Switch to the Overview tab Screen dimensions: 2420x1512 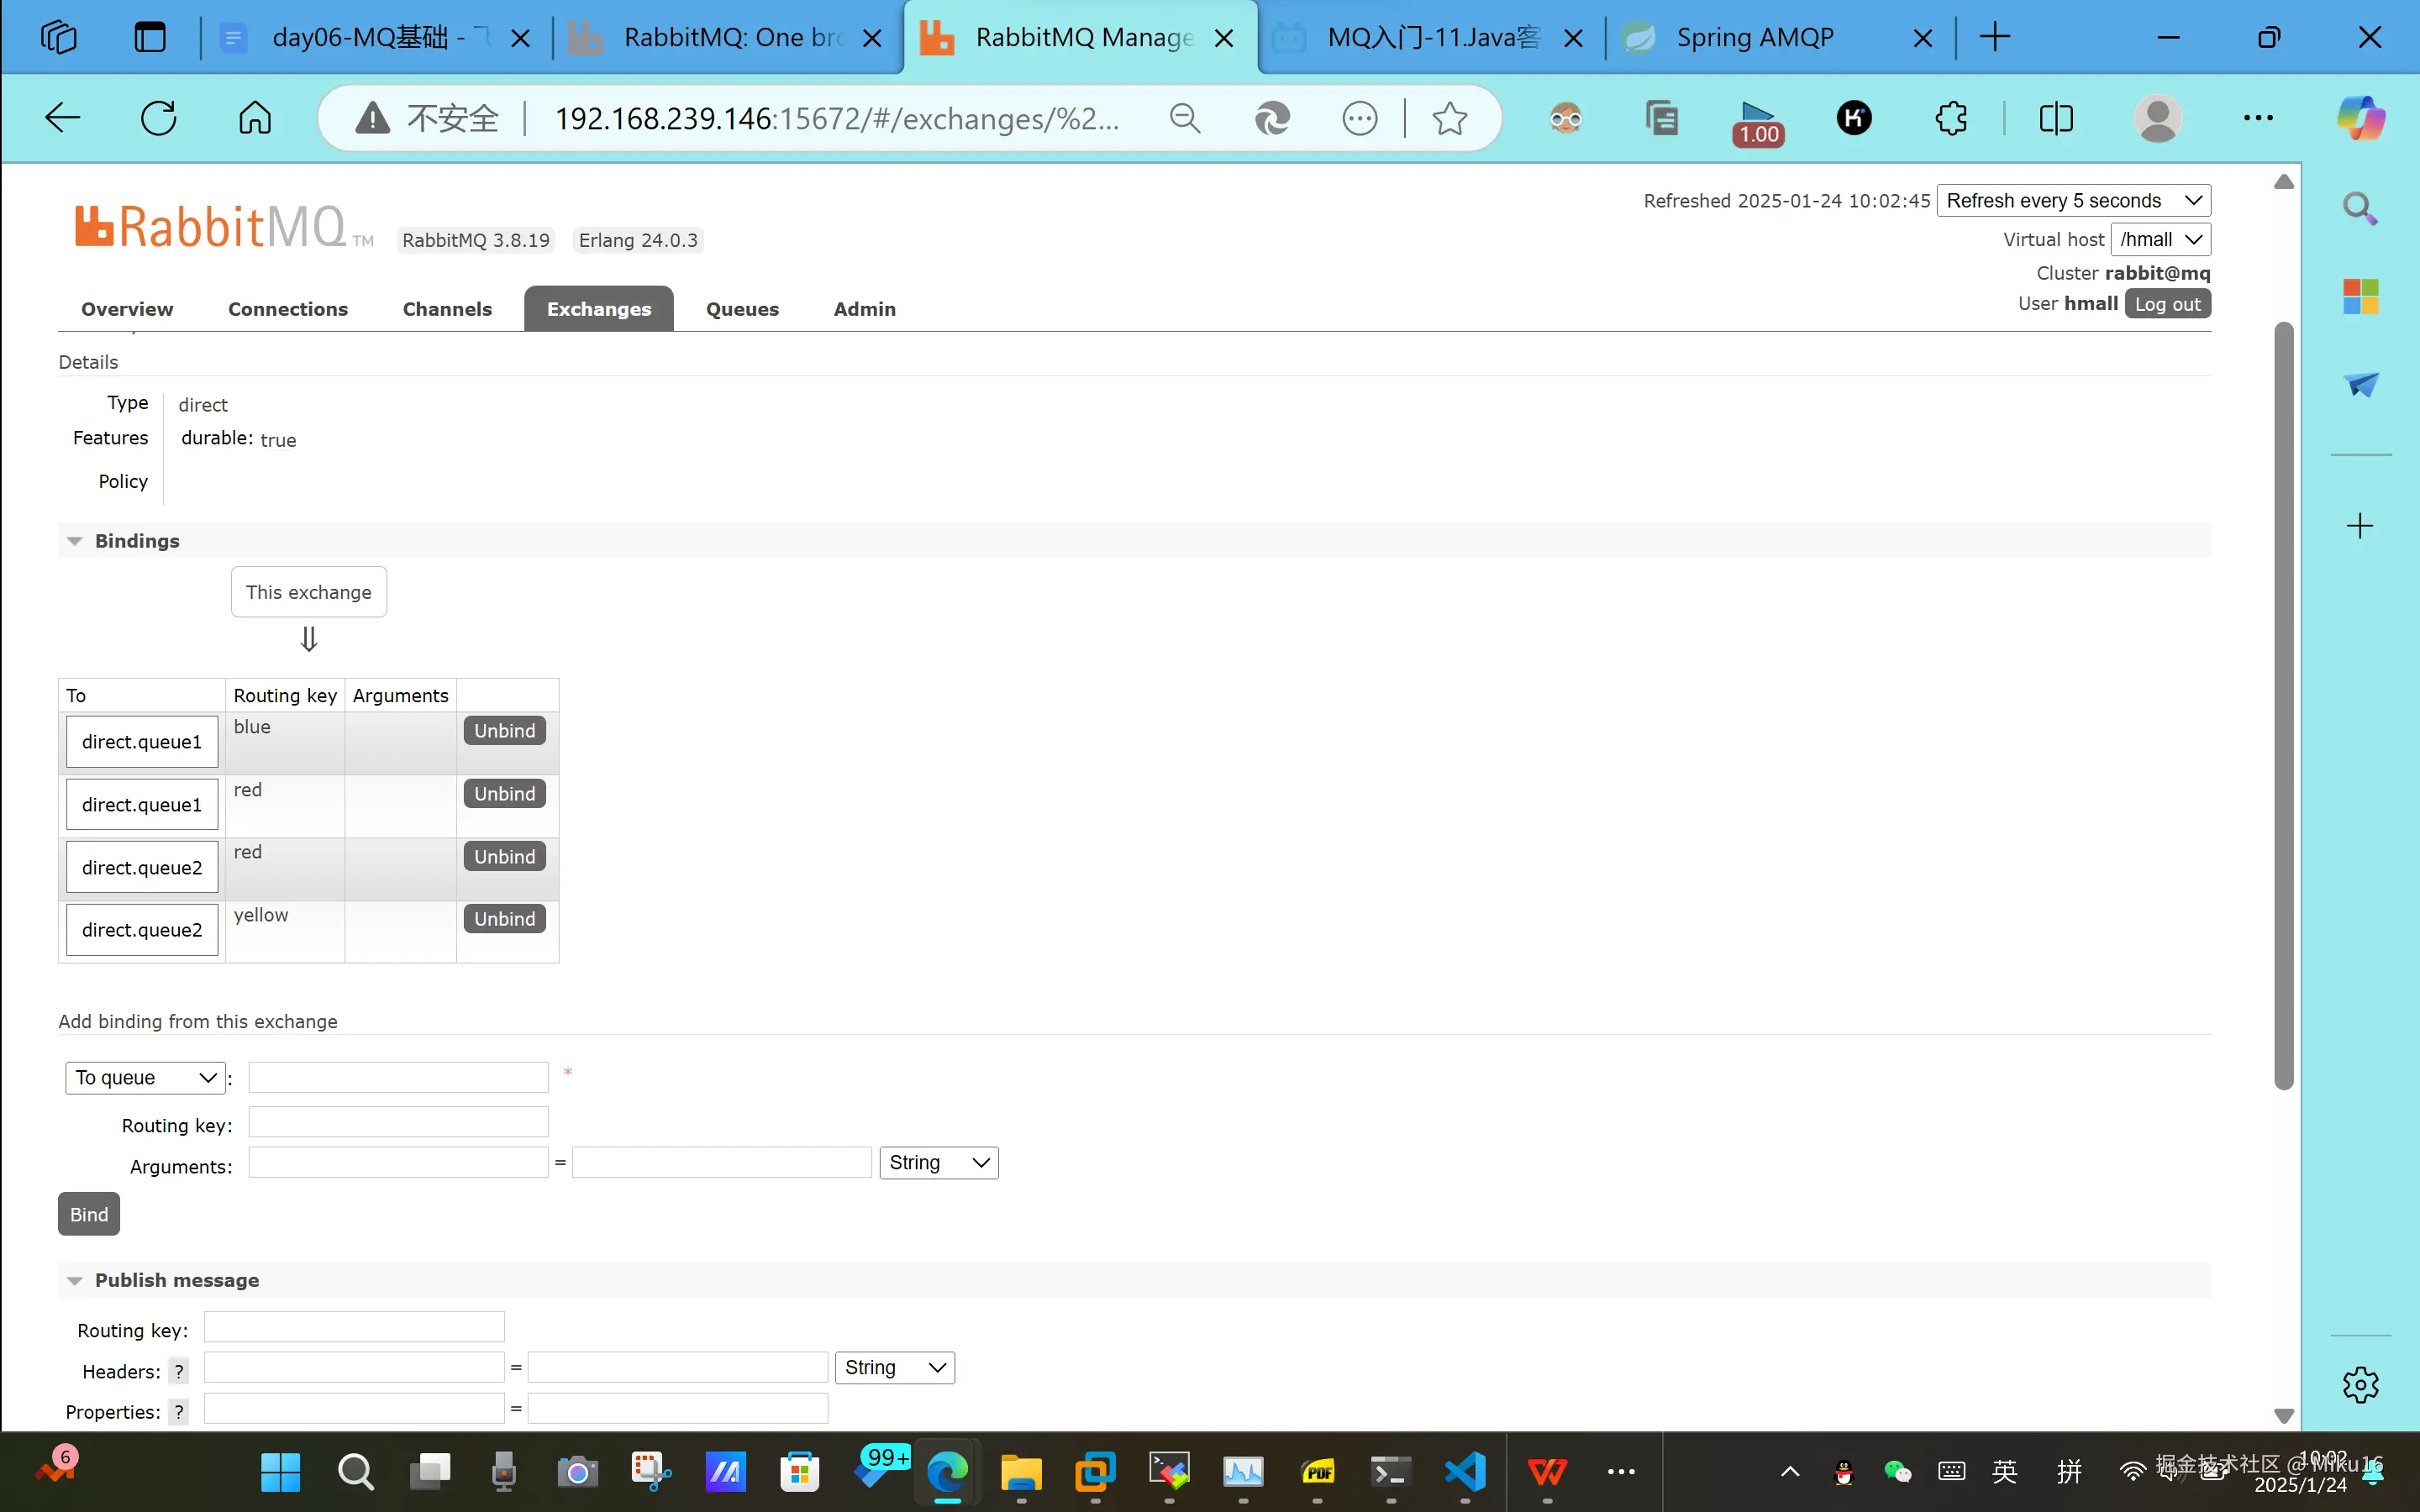127,309
